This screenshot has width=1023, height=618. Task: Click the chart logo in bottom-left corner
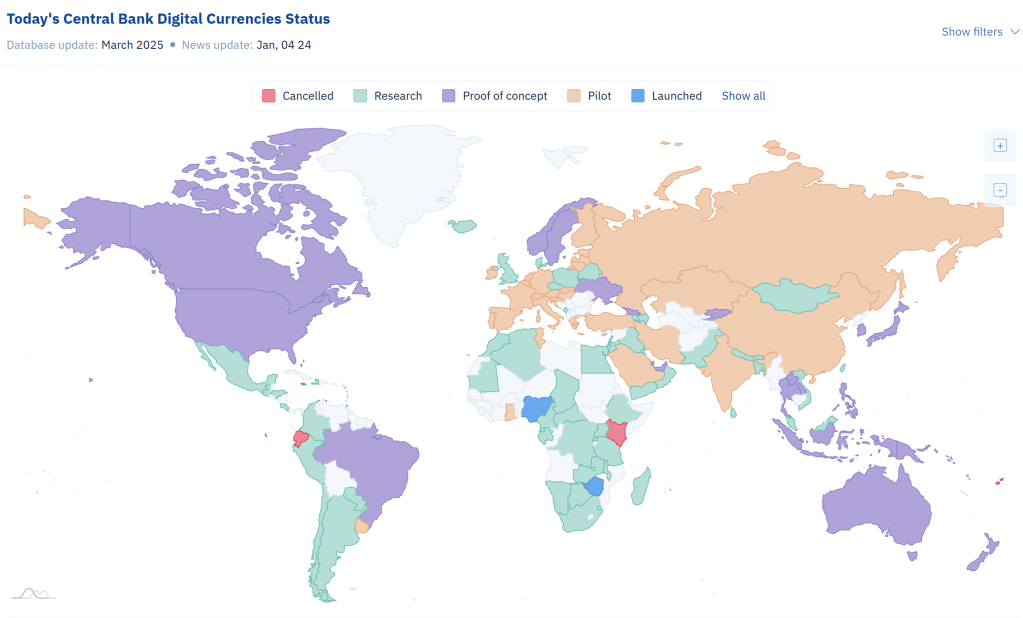32,593
